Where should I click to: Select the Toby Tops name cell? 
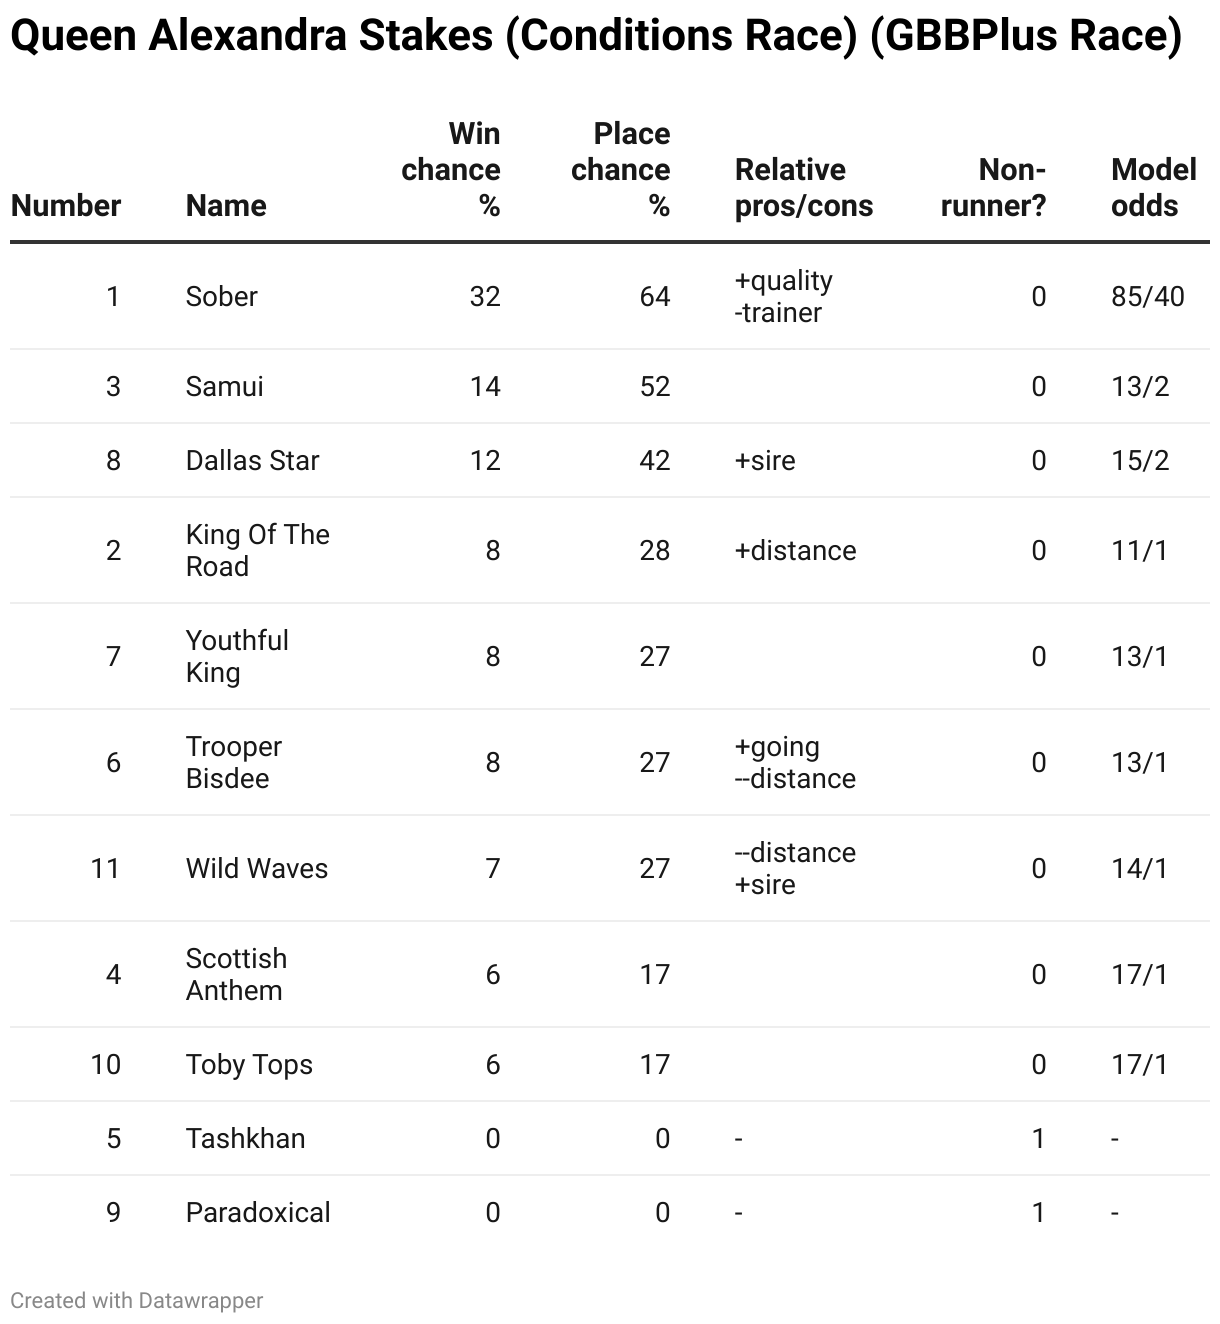pos(249,1064)
